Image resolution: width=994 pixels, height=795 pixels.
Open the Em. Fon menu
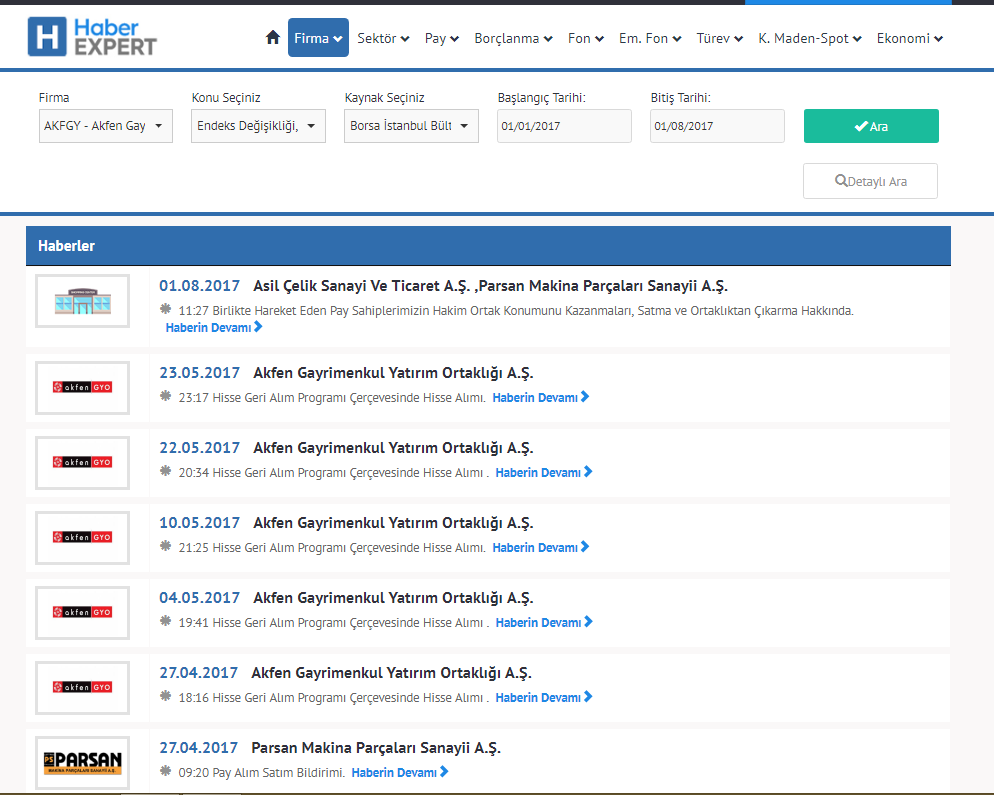[650, 38]
